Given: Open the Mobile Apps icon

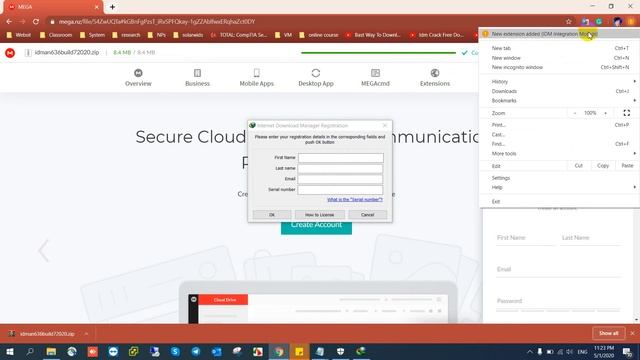Looking at the screenshot, I should 256,73.
